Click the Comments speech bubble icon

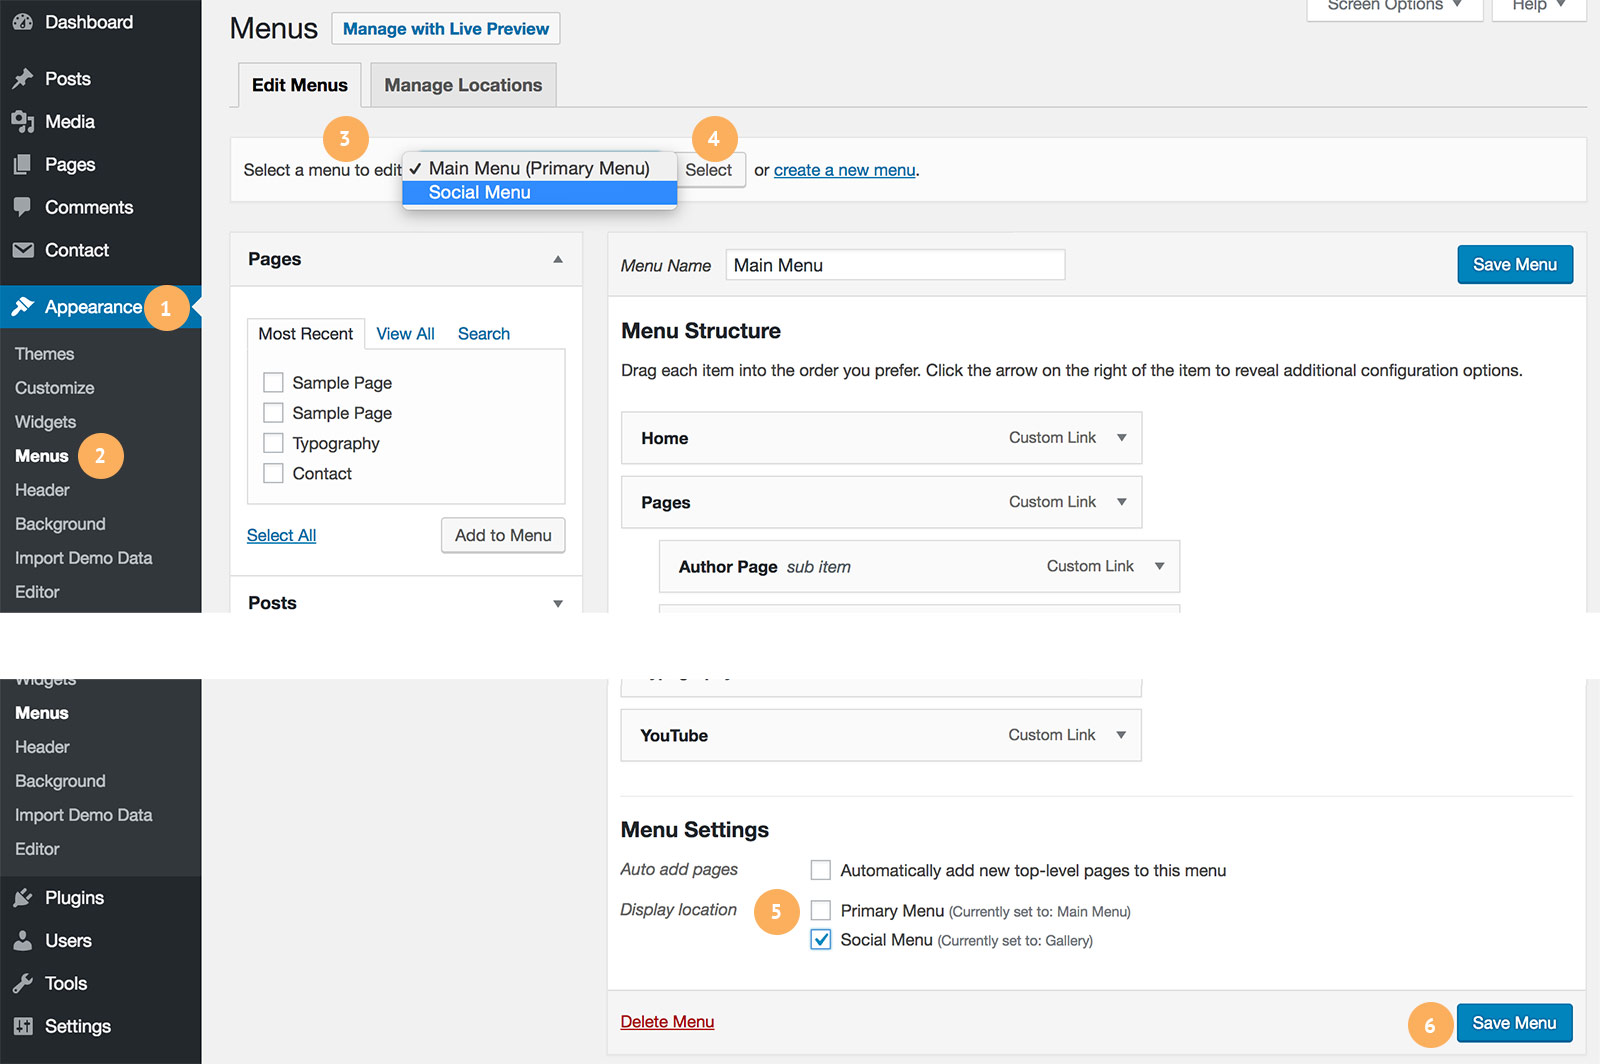tap(22, 207)
